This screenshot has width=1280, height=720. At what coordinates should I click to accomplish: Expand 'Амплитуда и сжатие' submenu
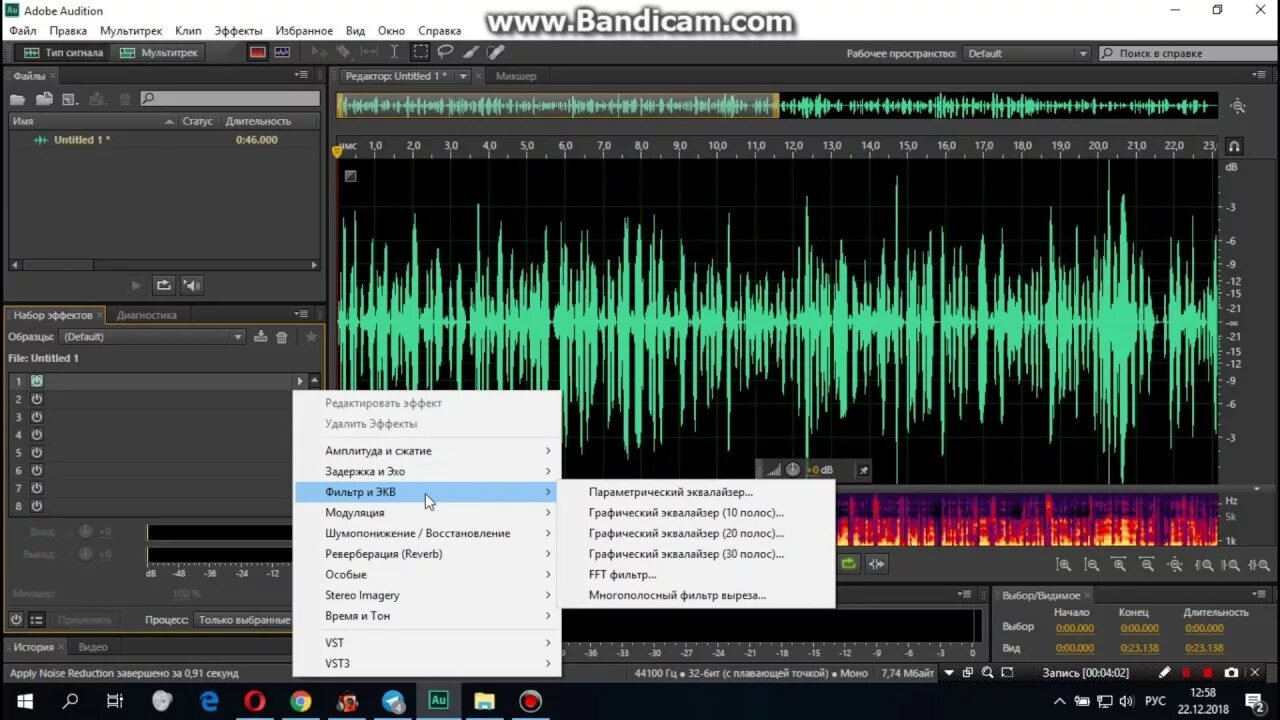click(x=427, y=451)
